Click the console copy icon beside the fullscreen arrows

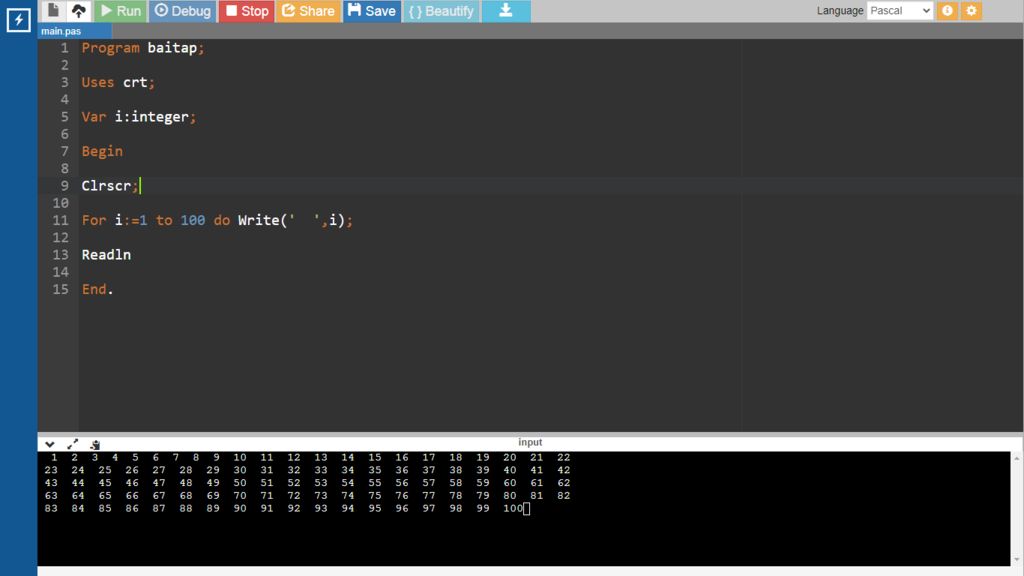(x=95, y=444)
